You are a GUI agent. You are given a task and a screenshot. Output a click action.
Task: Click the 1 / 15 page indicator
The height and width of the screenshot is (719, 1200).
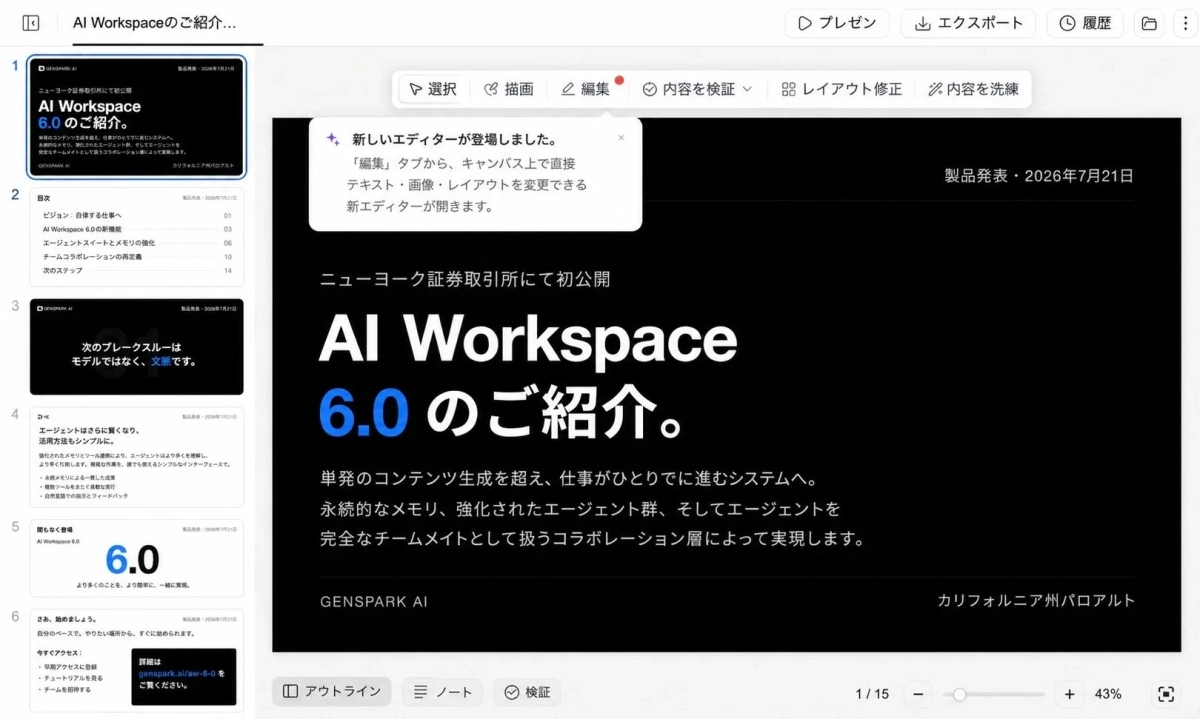[x=872, y=694]
